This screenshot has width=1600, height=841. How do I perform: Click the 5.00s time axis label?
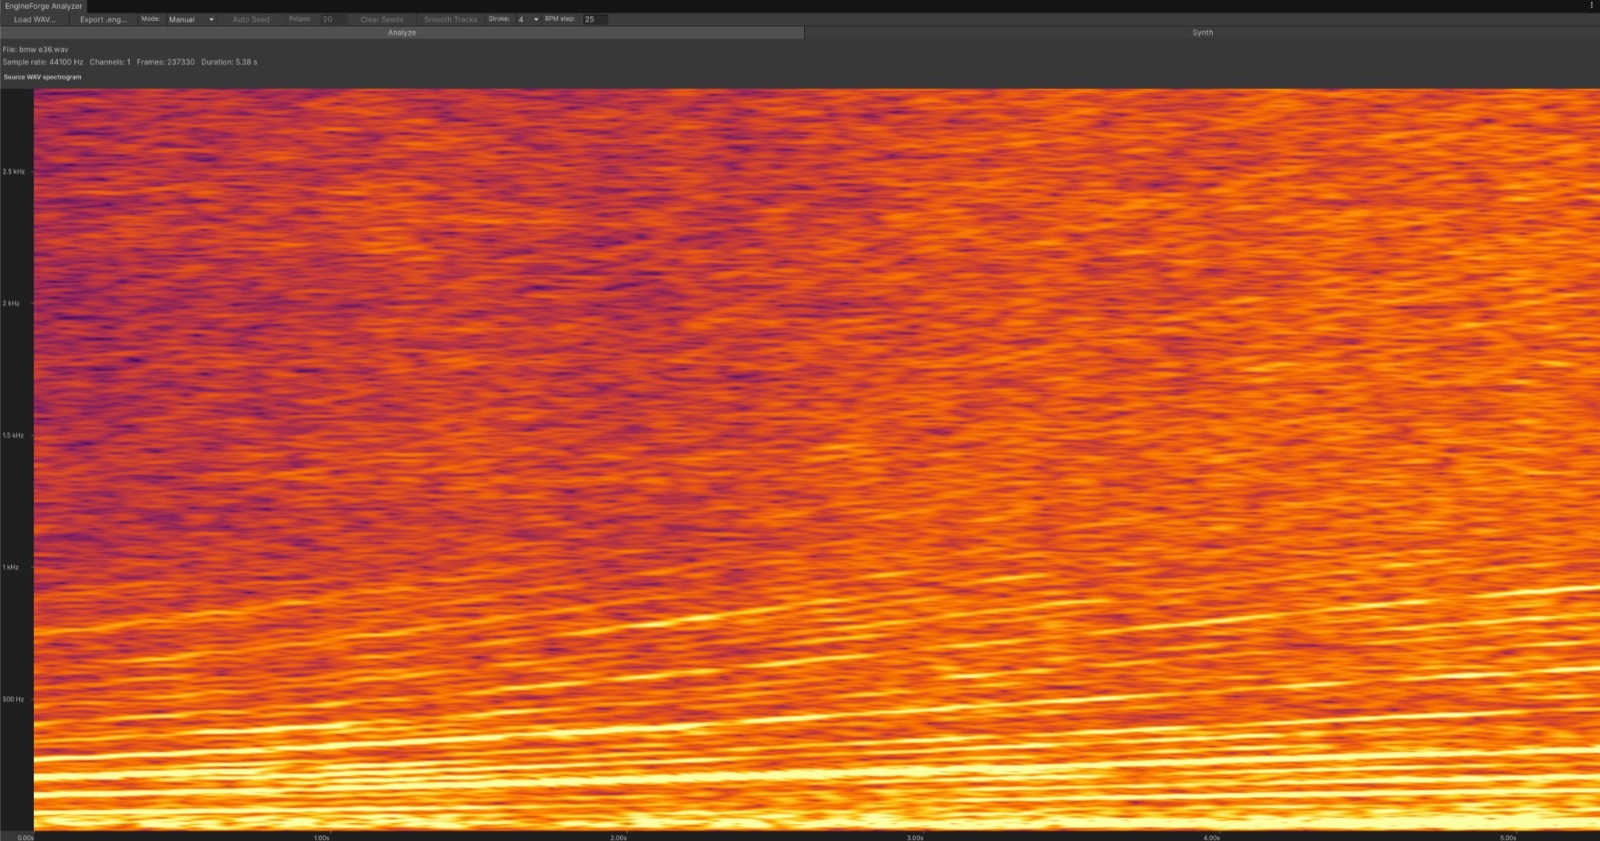point(1508,837)
